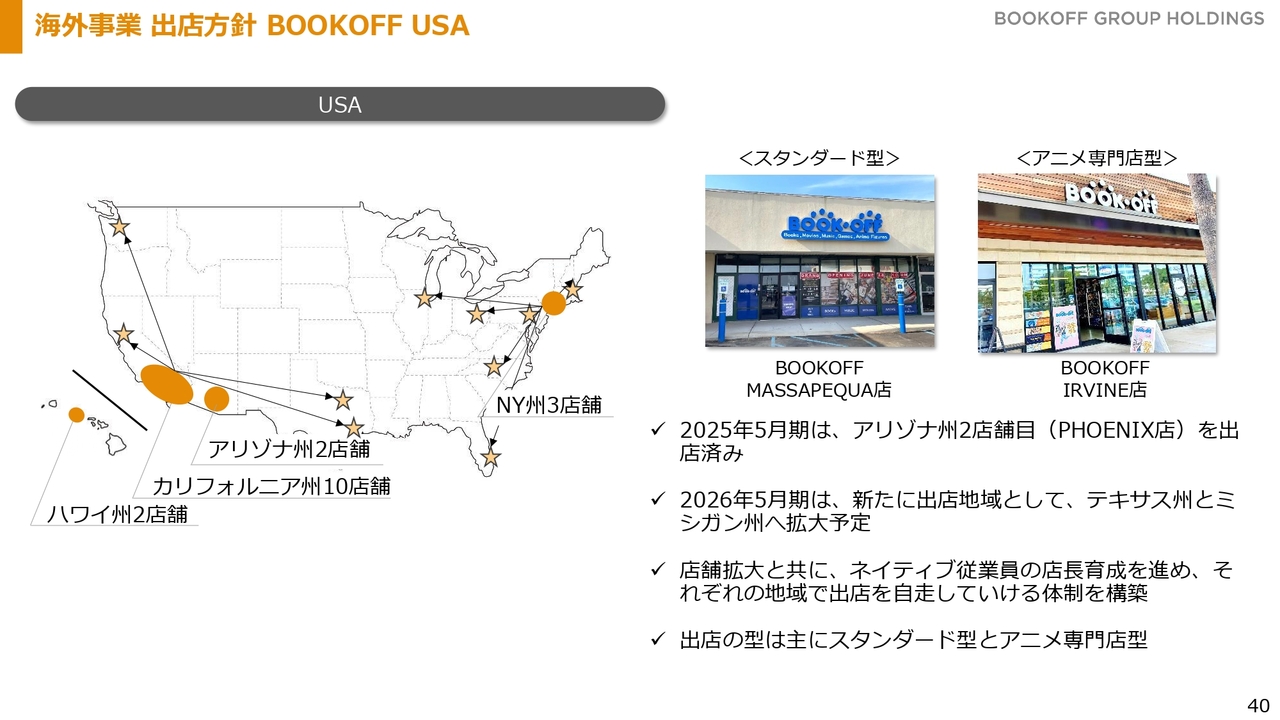1280x720 pixels.
Task: Click the <アニメ専門店型> heading
Action: tap(1097, 158)
